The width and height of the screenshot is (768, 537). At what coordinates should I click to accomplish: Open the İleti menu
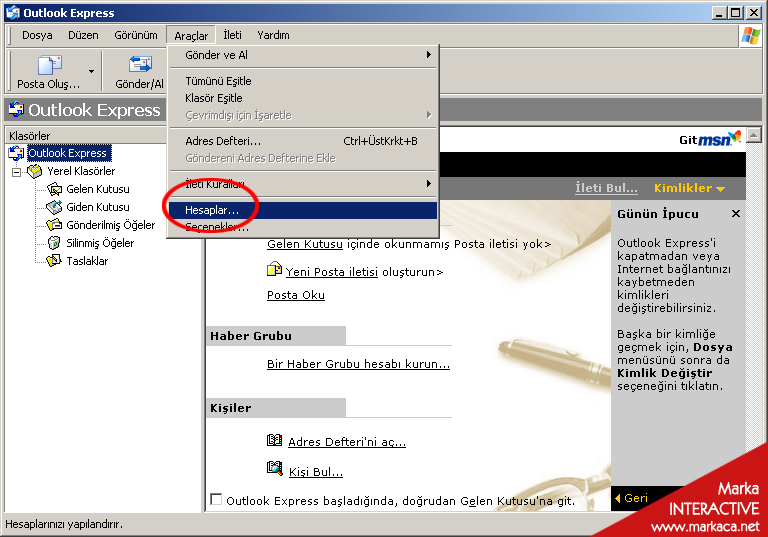tap(232, 35)
